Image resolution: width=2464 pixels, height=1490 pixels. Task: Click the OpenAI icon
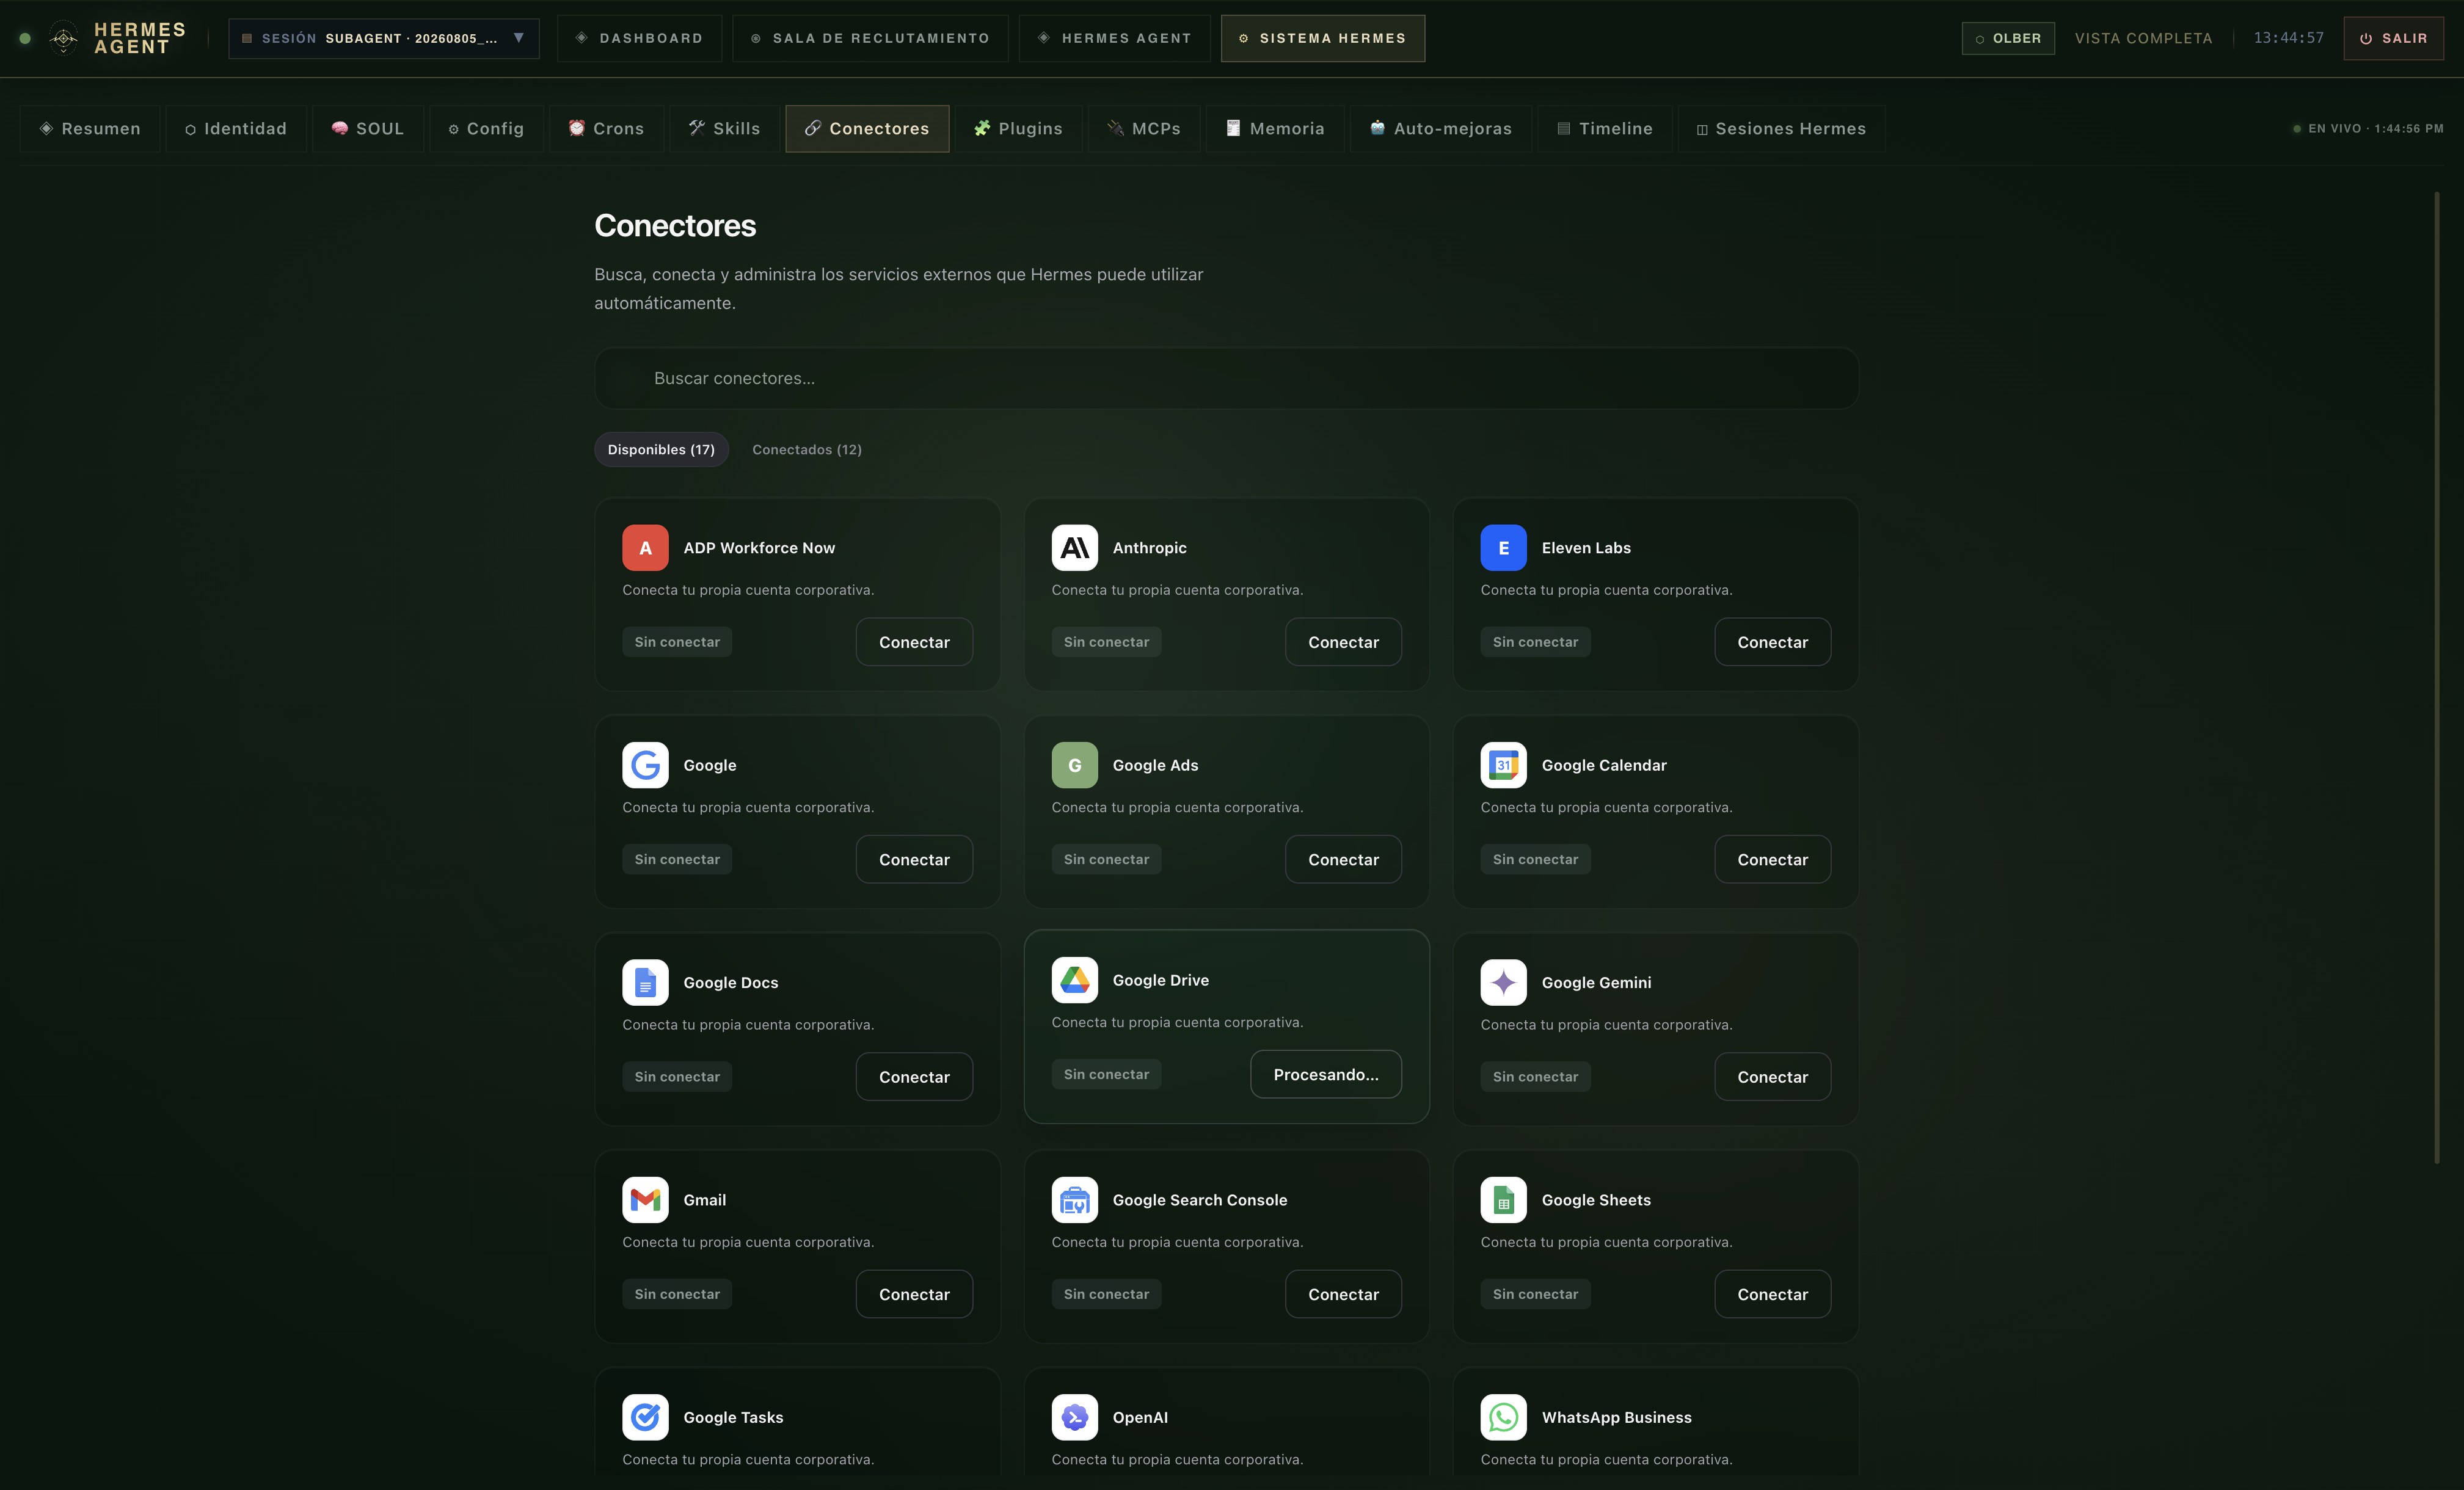[x=1074, y=1417]
